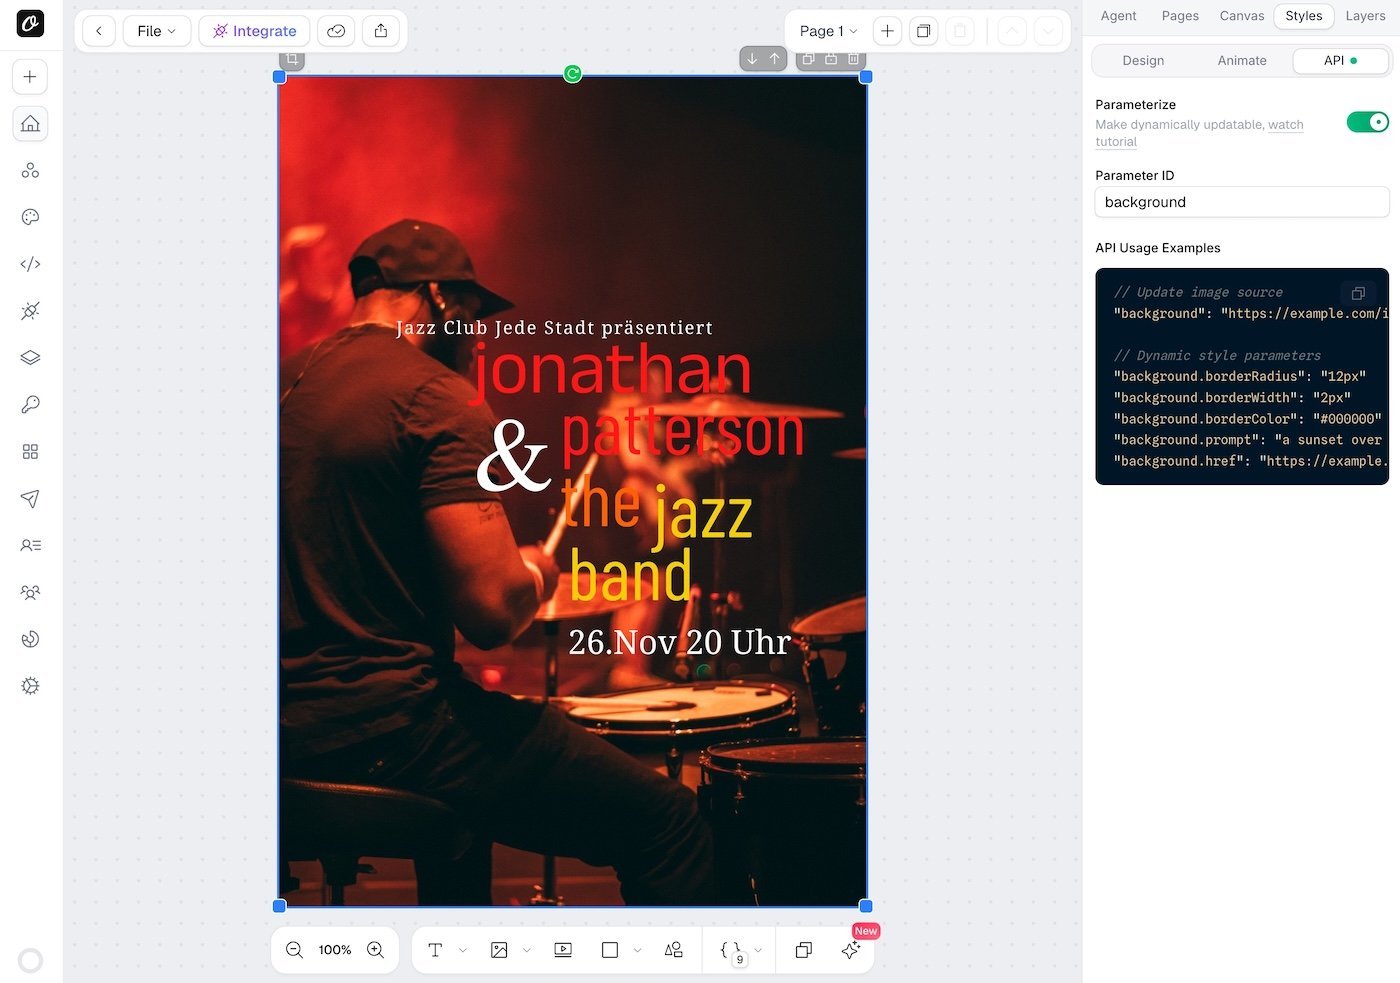This screenshot has width=1400, height=983.
Task: Open the Animate sub-tab
Action: [x=1242, y=61]
